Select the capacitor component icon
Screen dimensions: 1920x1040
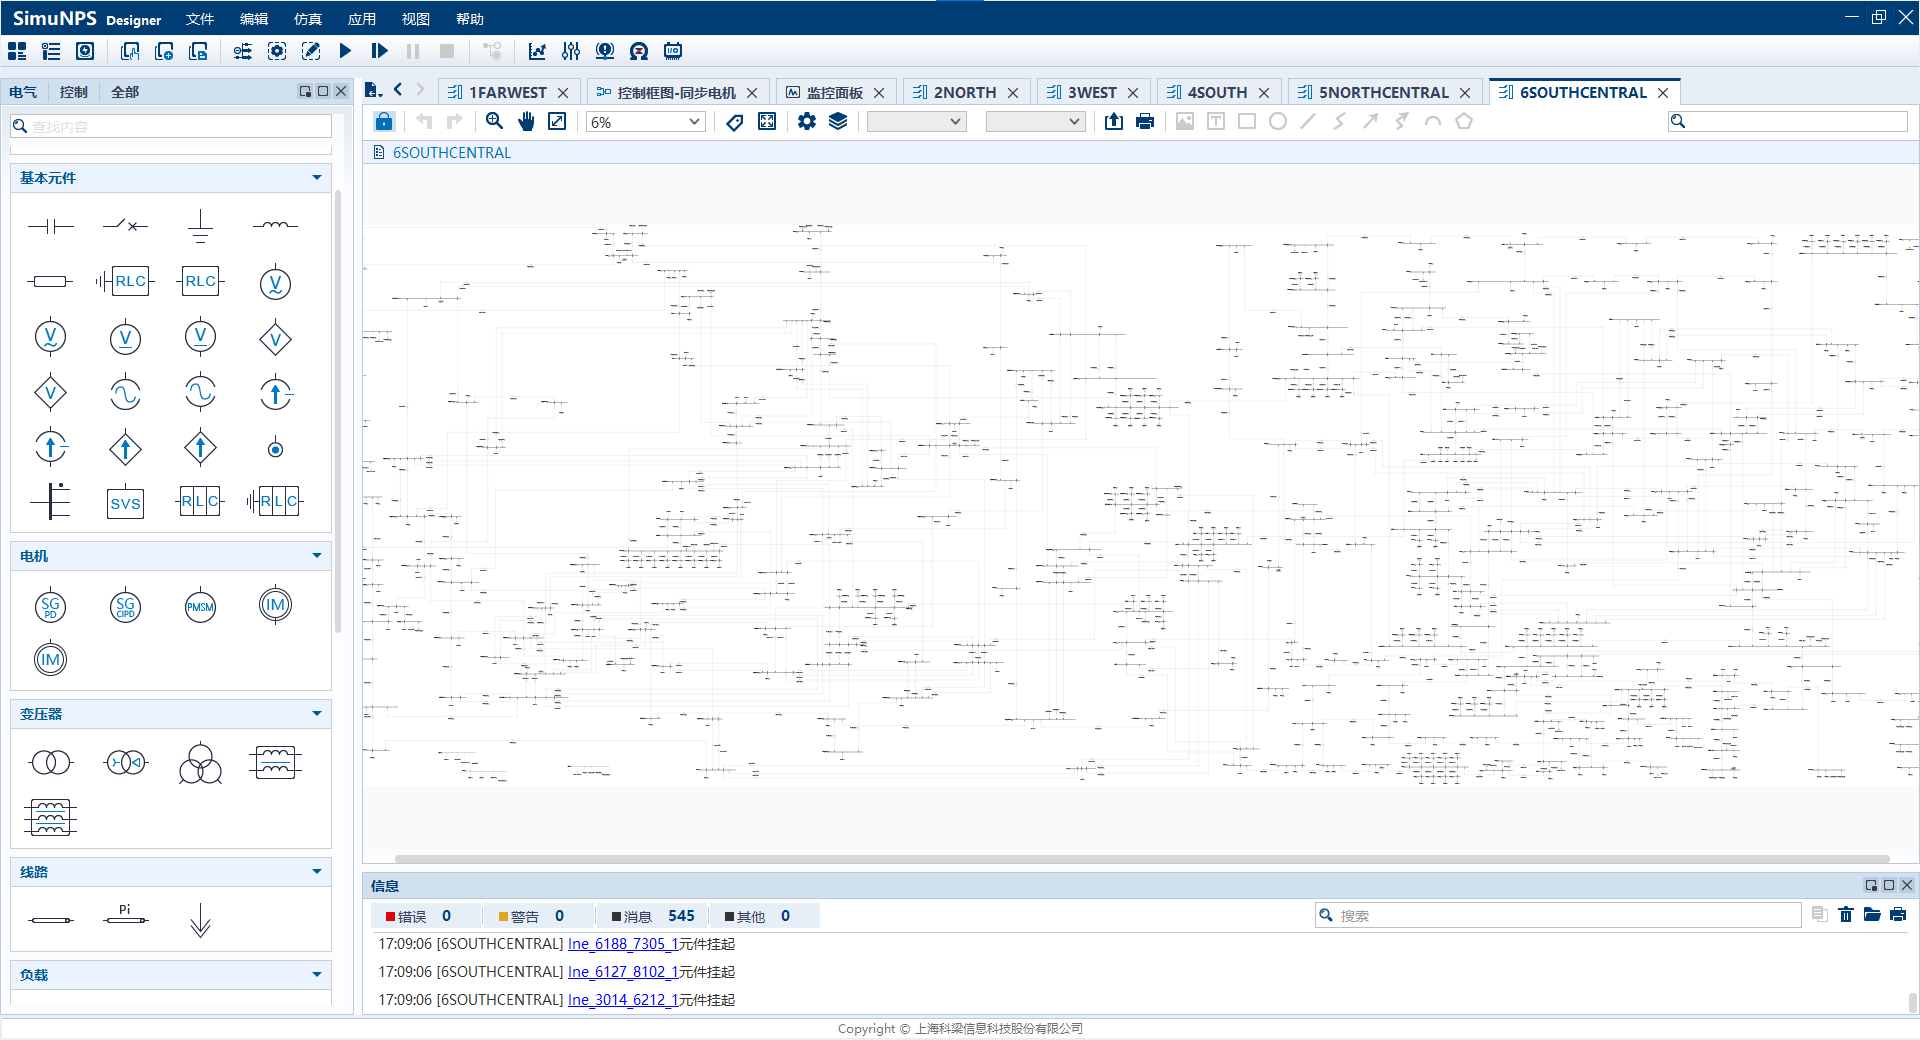(51, 227)
